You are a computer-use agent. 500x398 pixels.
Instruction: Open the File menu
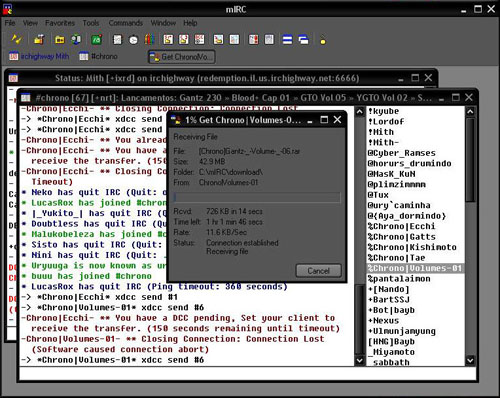click(x=10, y=23)
